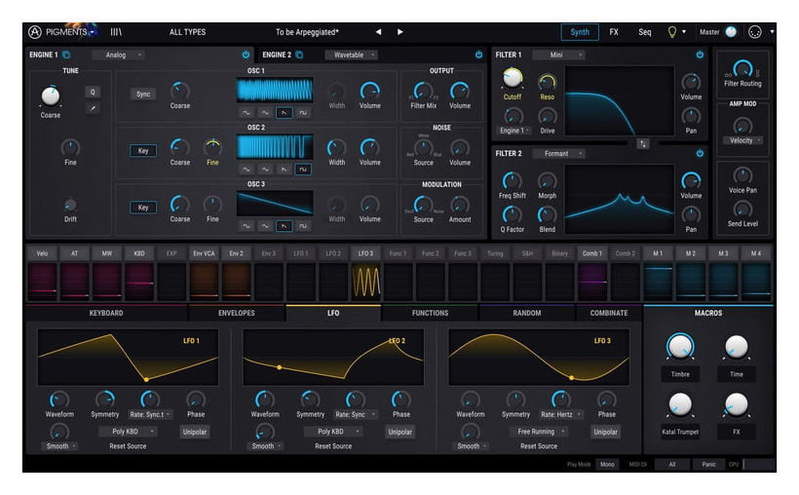The height and width of the screenshot is (495, 799).
Task: Switch to the Synth tab
Action: pyautogui.click(x=580, y=32)
